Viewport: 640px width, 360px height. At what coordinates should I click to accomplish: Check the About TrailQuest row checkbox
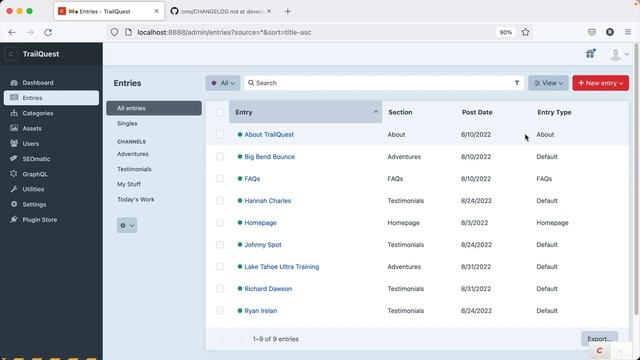point(220,134)
